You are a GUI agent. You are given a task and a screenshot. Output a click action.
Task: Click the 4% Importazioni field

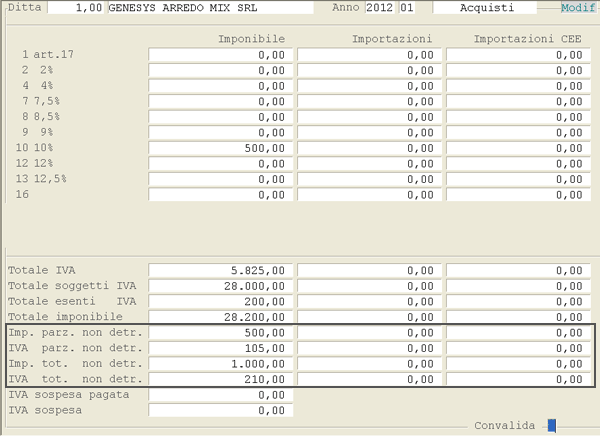click(369, 86)
